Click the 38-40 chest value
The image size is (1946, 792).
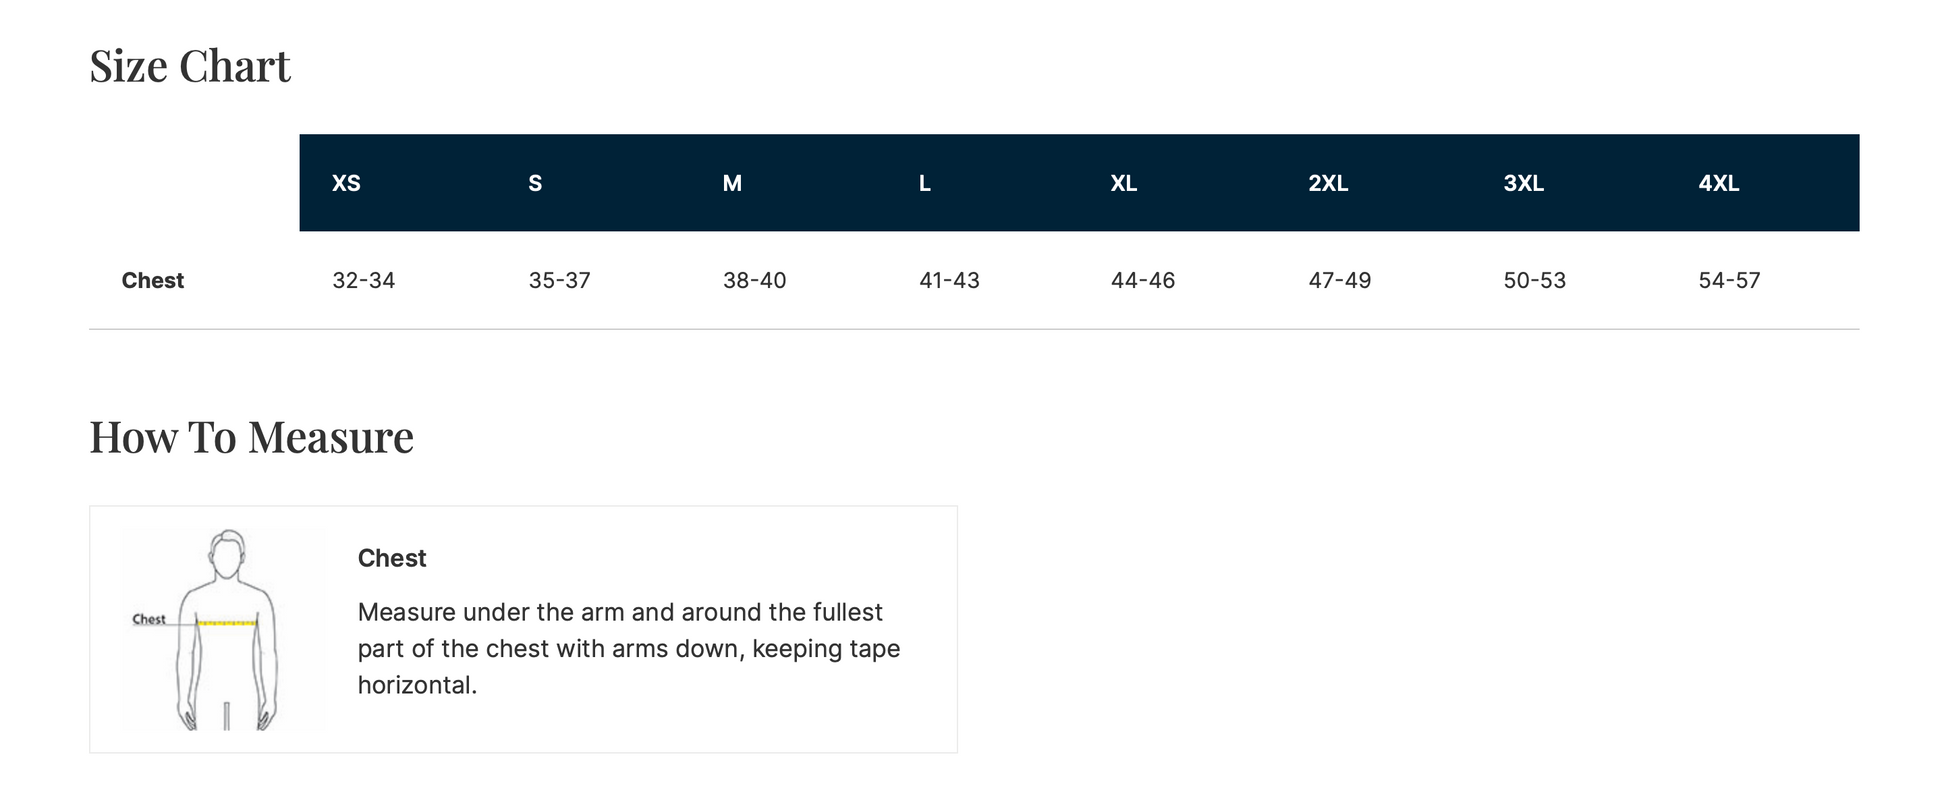[x=754, y=280]
